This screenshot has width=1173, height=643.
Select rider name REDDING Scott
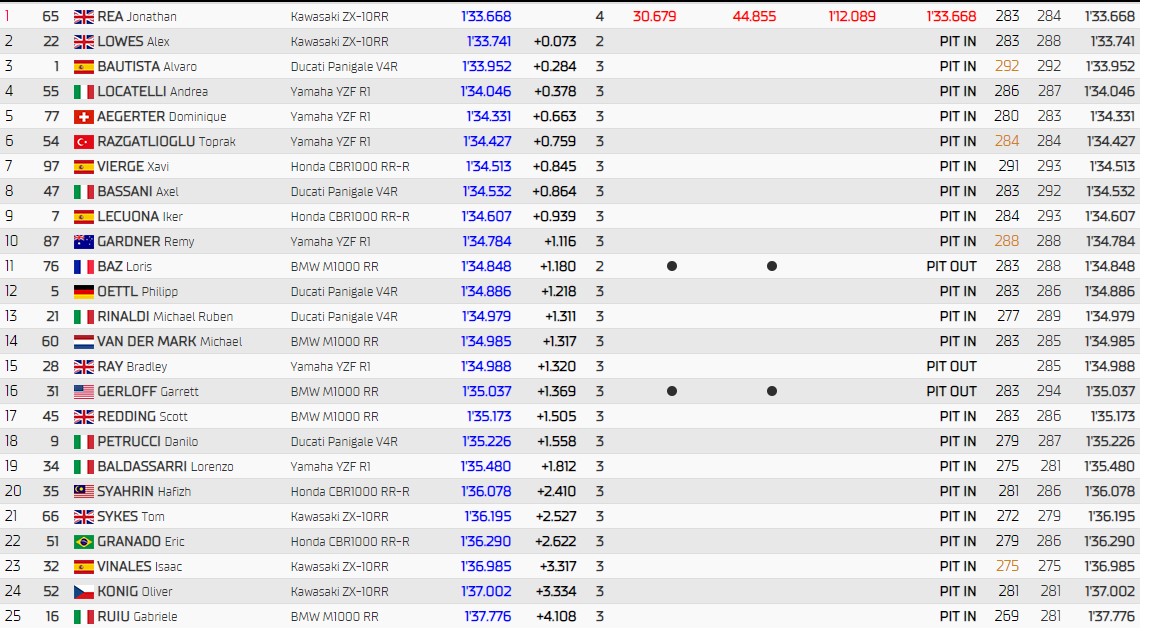coord(143,416)
